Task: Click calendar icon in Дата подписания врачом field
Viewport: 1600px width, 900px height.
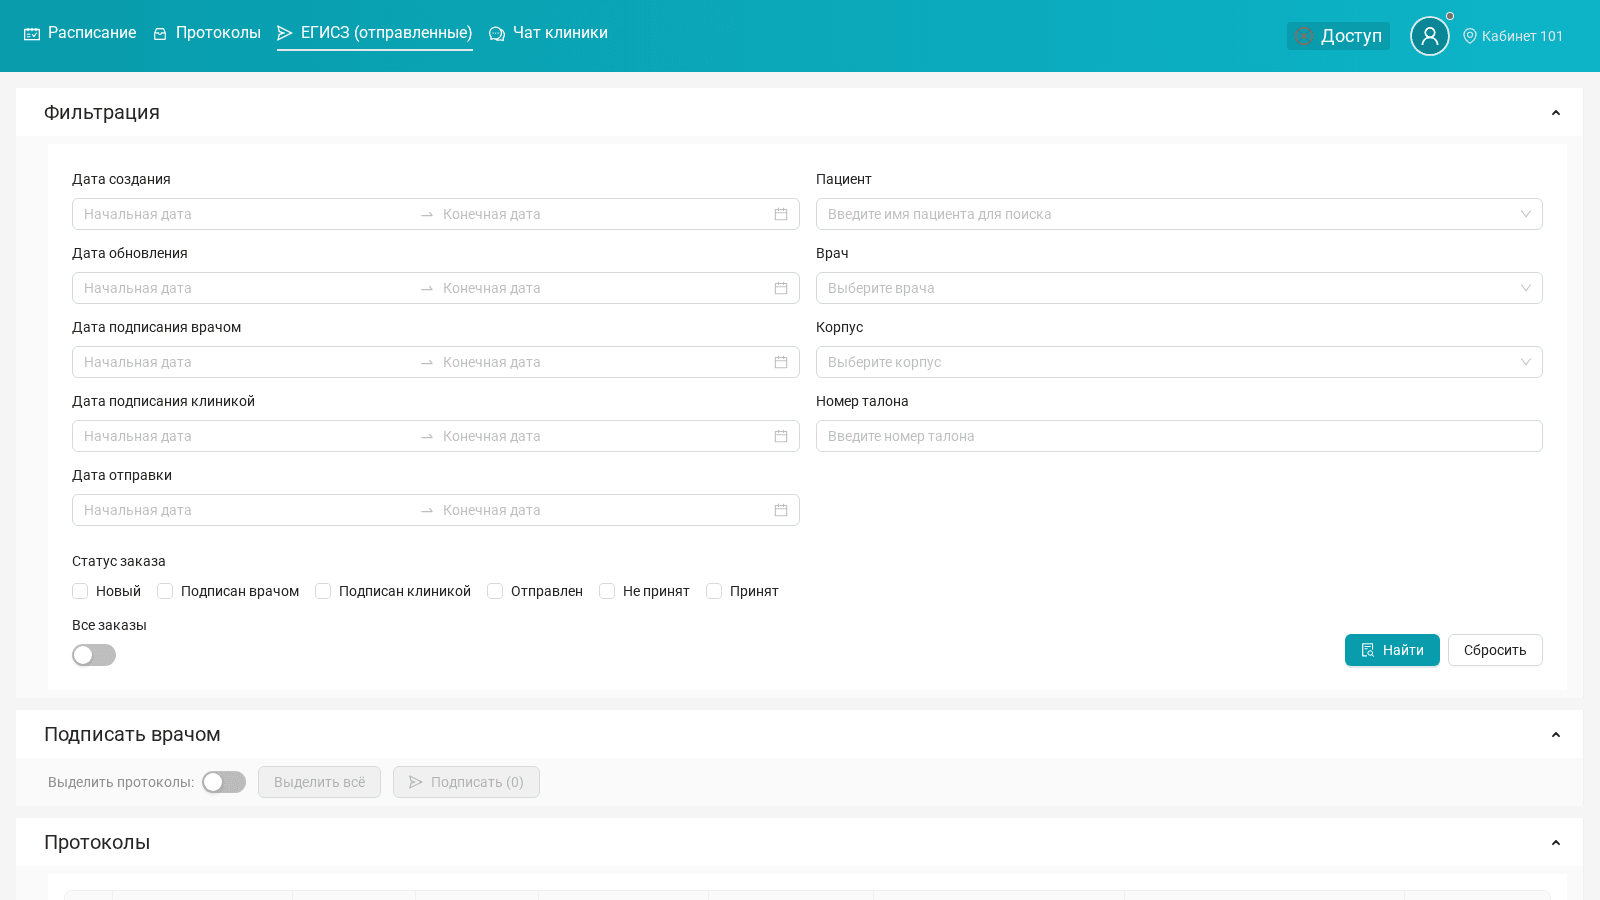Action: [x=781, y=362]
